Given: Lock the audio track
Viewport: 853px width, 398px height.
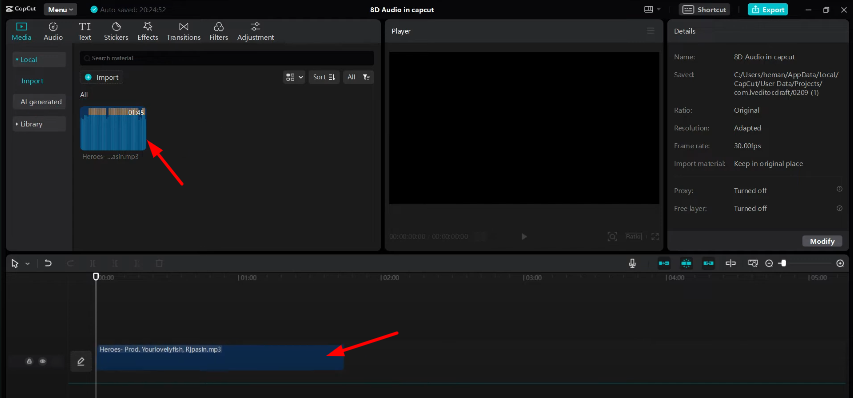Looking at the screenshot, I should (29, 361).
